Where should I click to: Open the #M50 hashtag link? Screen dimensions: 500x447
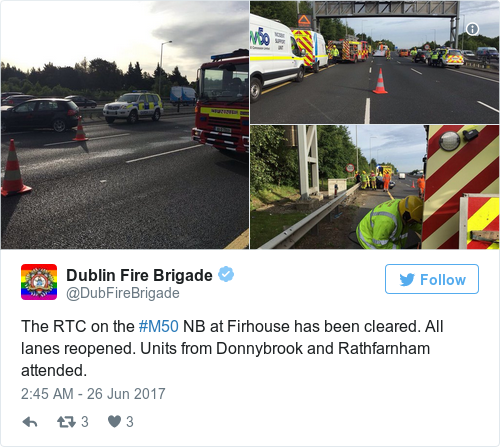pyautogui.click(x=158, y=326)
